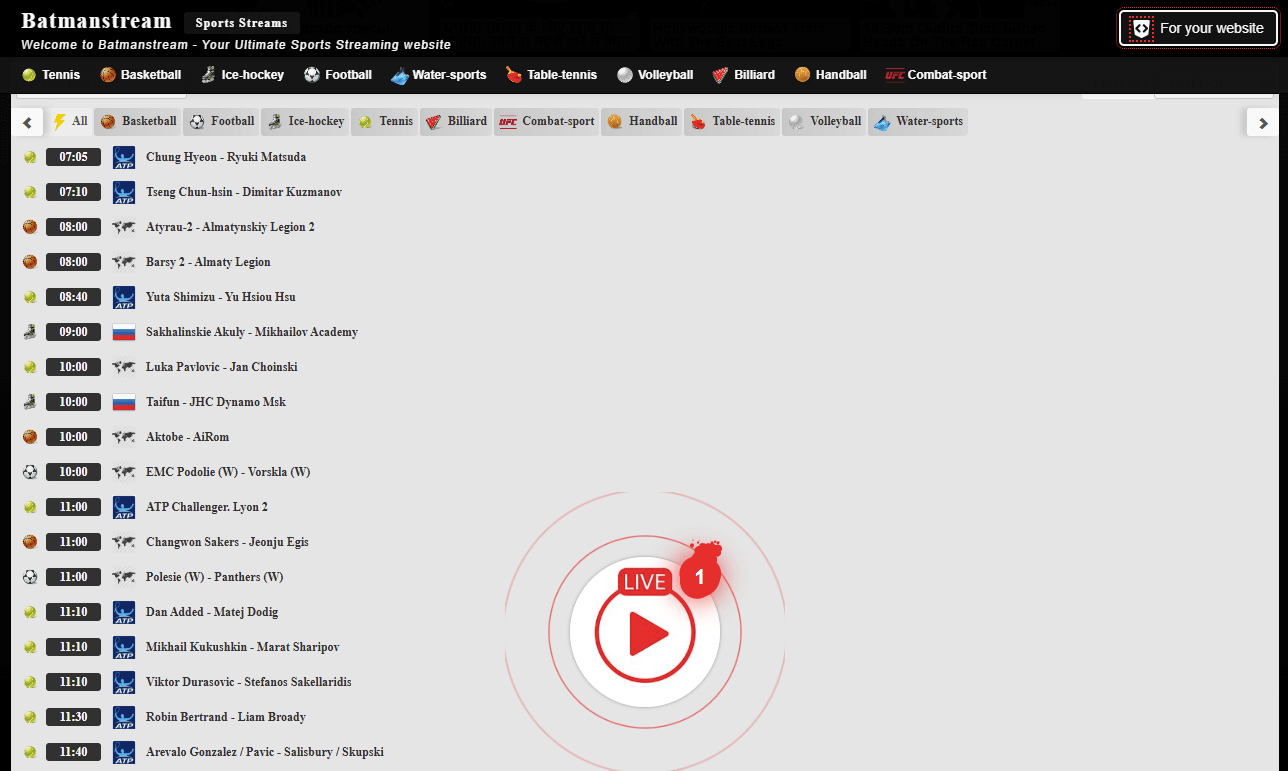Click football icon beside EMC Podolie match
This screenshot has width=1288, height=771.
pyautogui.click(x=30, y=472)
